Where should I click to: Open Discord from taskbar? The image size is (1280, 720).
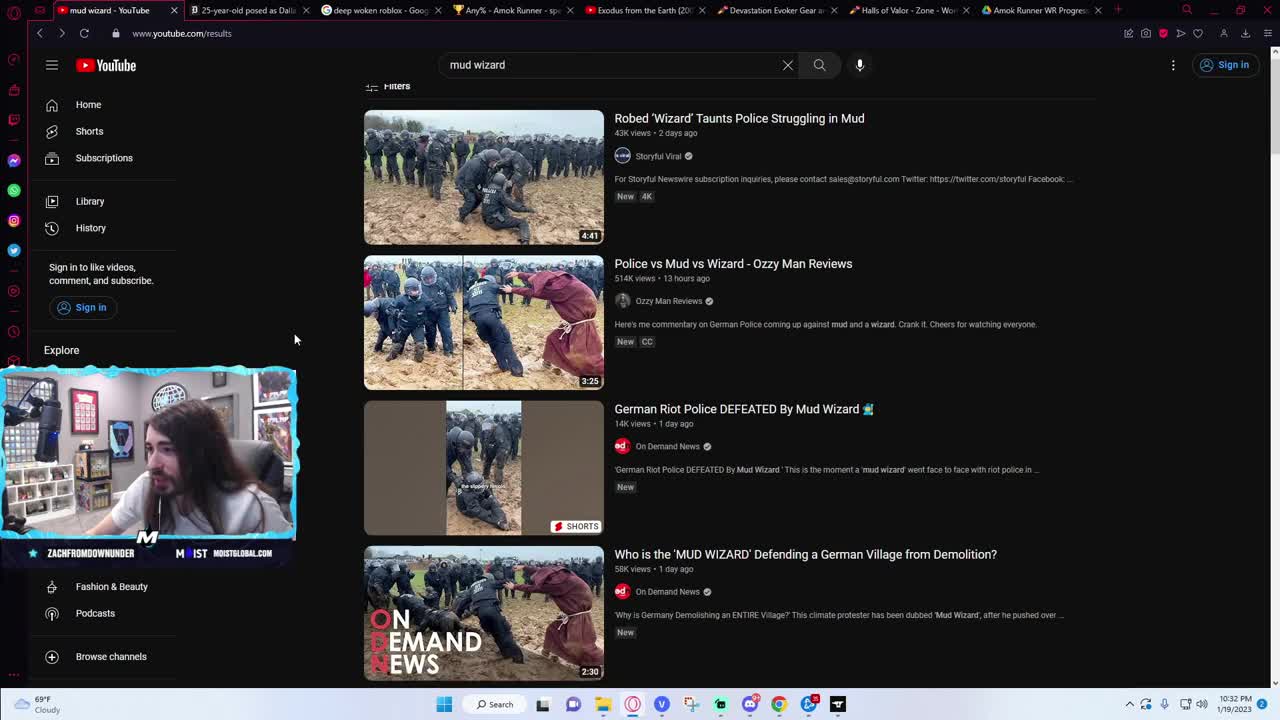[750, 704]
